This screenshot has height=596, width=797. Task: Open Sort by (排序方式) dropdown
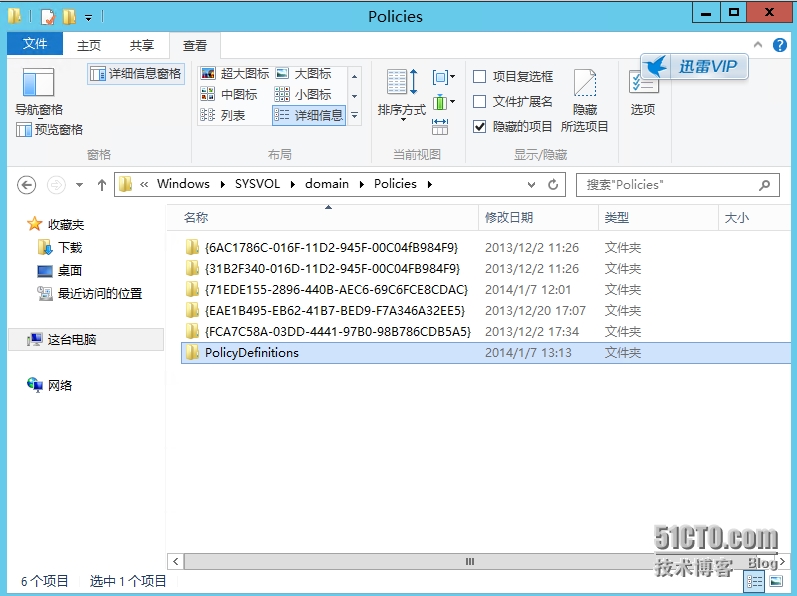pyautogui.click(x=402, y=94)
